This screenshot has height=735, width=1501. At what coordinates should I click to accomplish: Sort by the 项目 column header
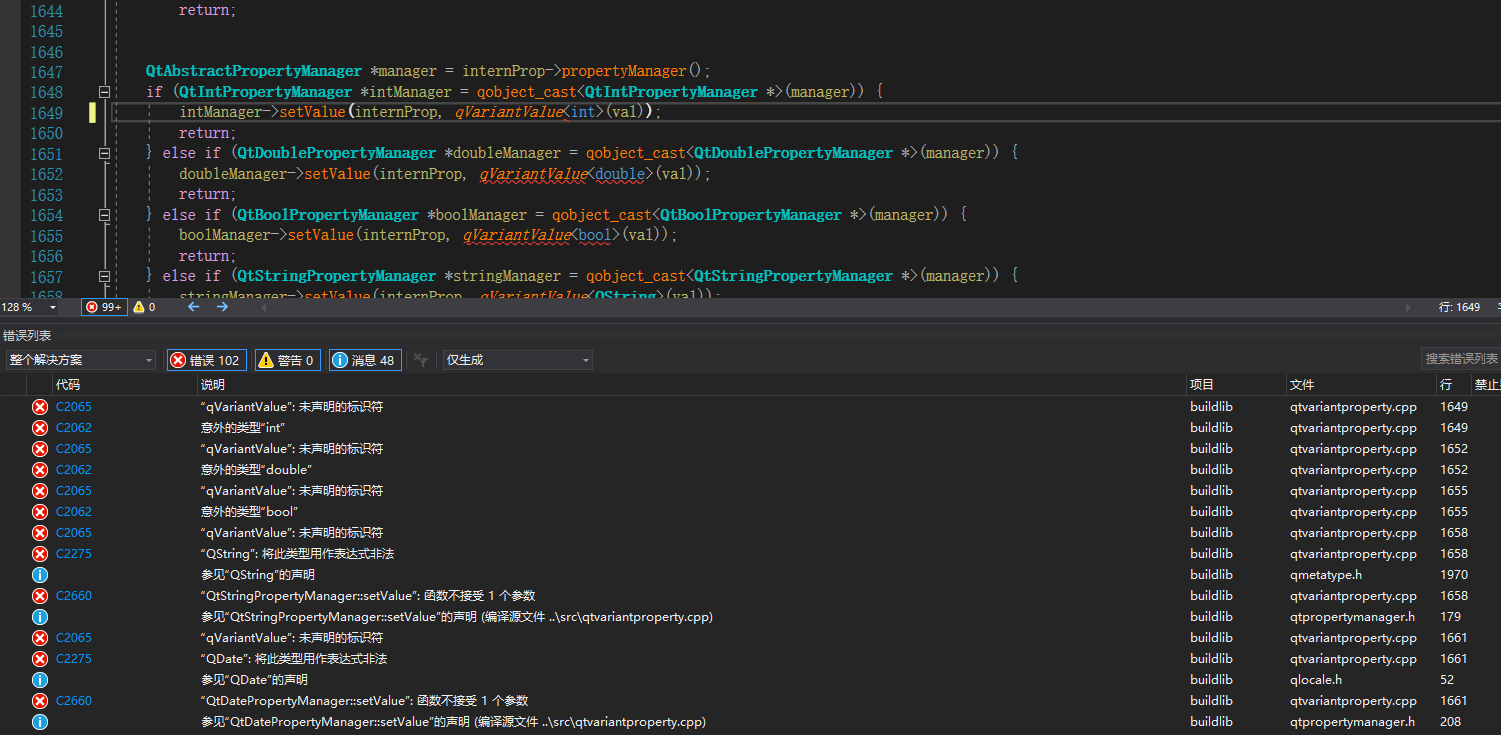click(x=1202, y=385)
